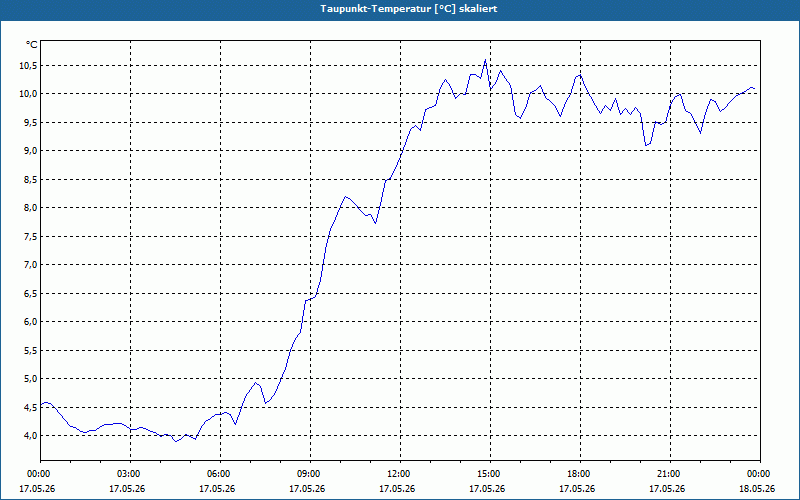Click the '17.05.26' date under 15:00
Viewport: 800px width, 500px height.
point(487,489)
